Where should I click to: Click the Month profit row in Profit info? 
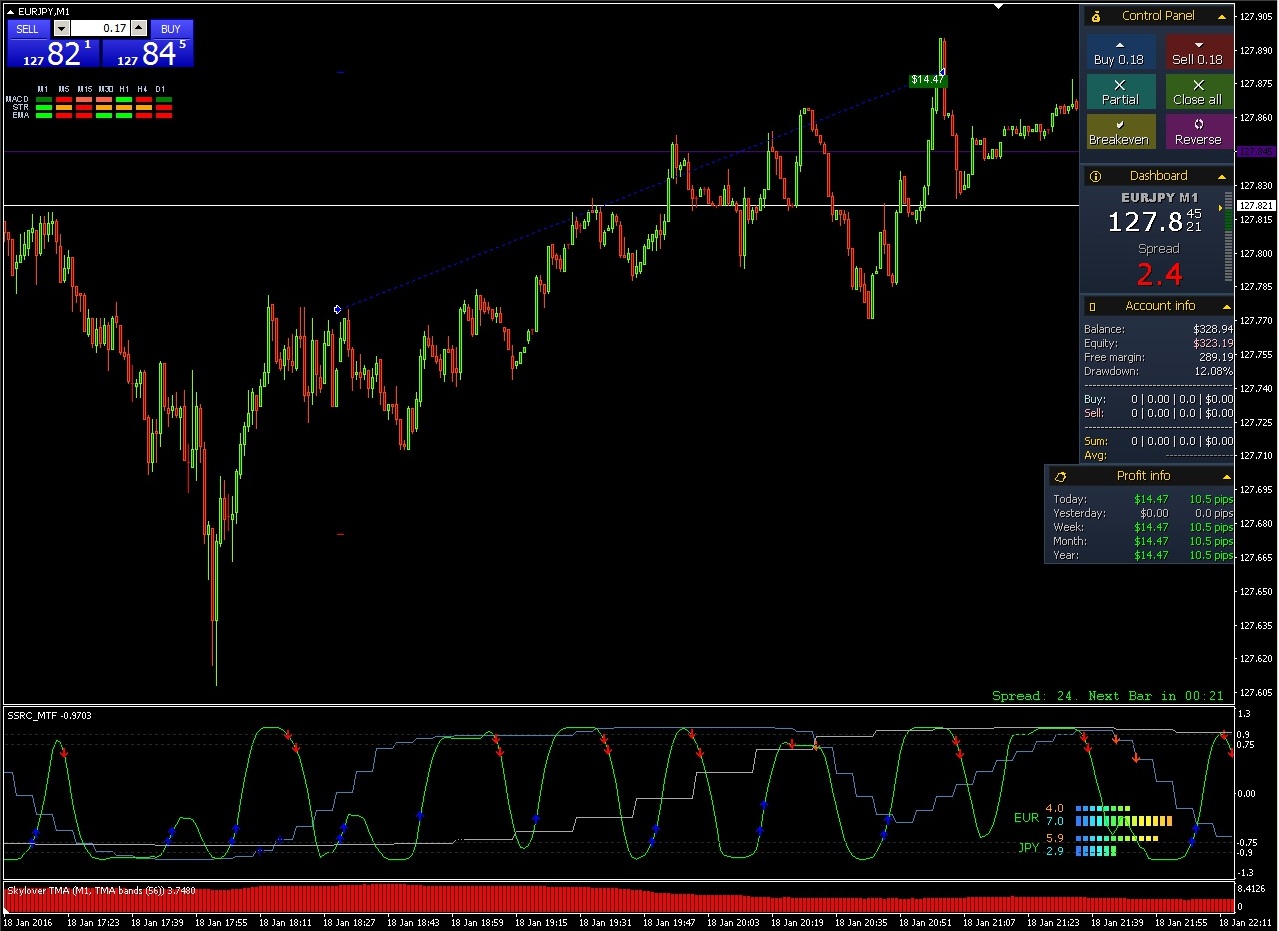point(1142,541)
